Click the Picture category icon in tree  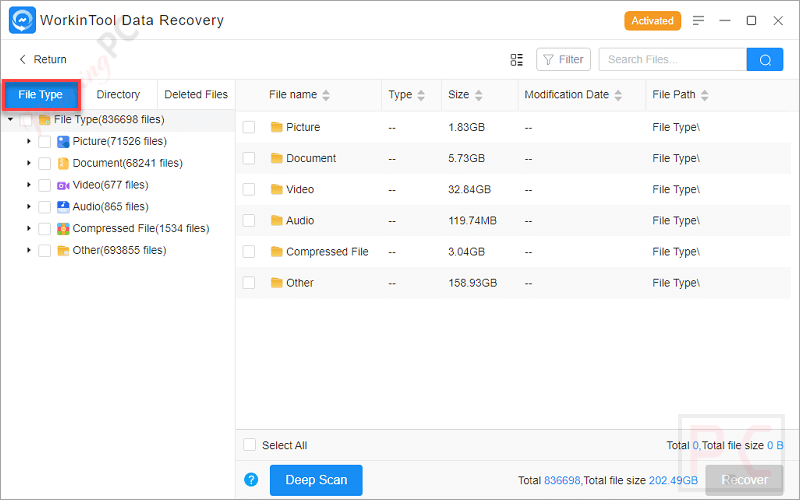pyautogui.click(x=63, y=141)
